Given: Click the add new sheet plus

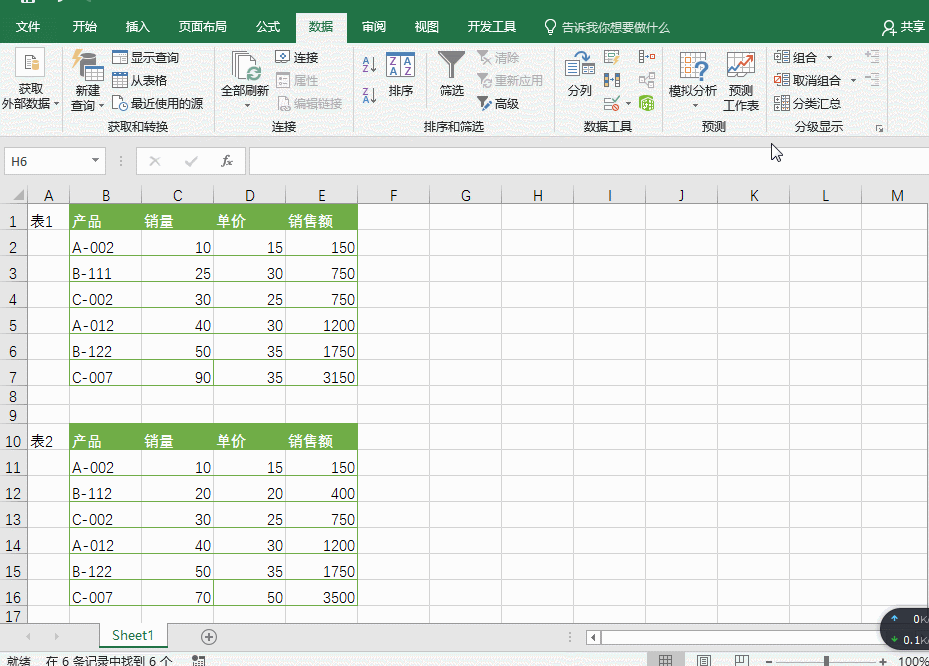Looking at the screenshot, I should (x=209, y=637).
